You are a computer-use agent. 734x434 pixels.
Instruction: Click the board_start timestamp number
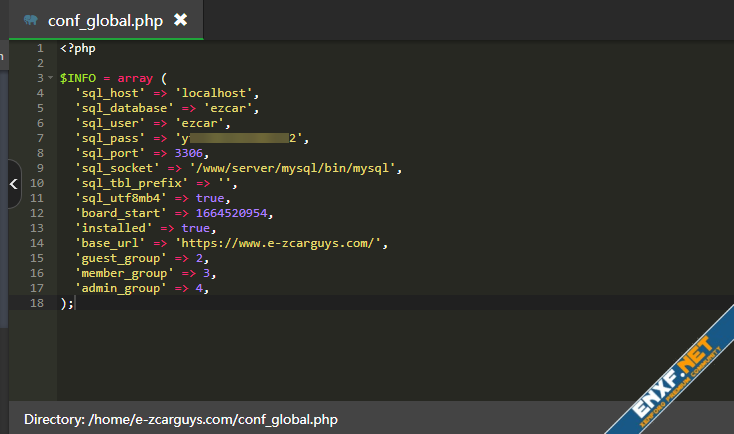pyautogui.click(x=231, y=213)
